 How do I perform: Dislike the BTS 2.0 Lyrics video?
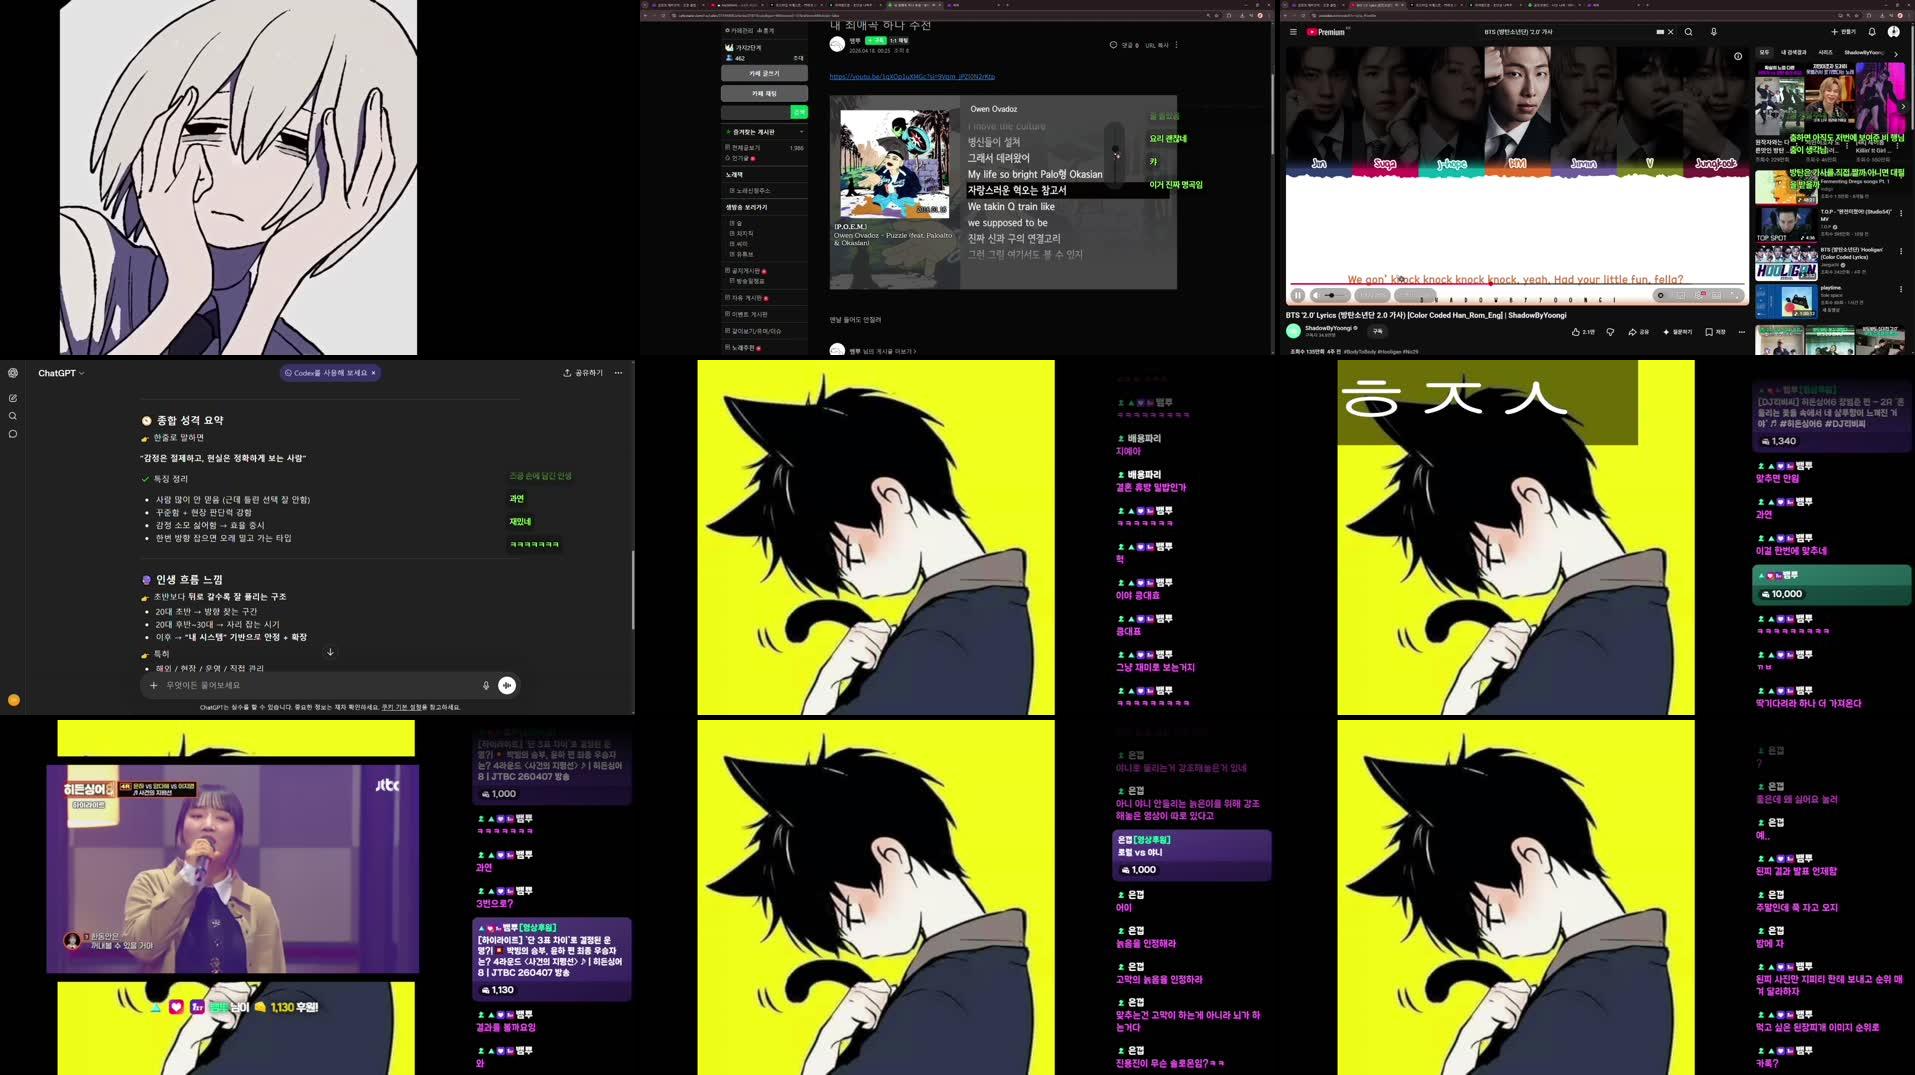click(1610, 332)
